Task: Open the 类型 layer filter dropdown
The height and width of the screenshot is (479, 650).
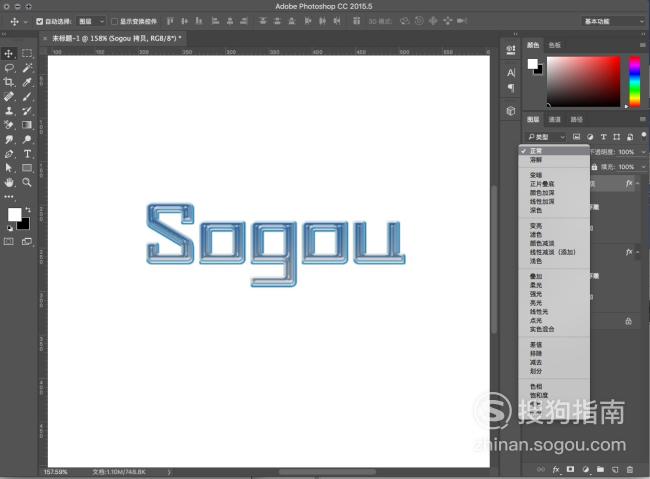Action: pos(546,137)
